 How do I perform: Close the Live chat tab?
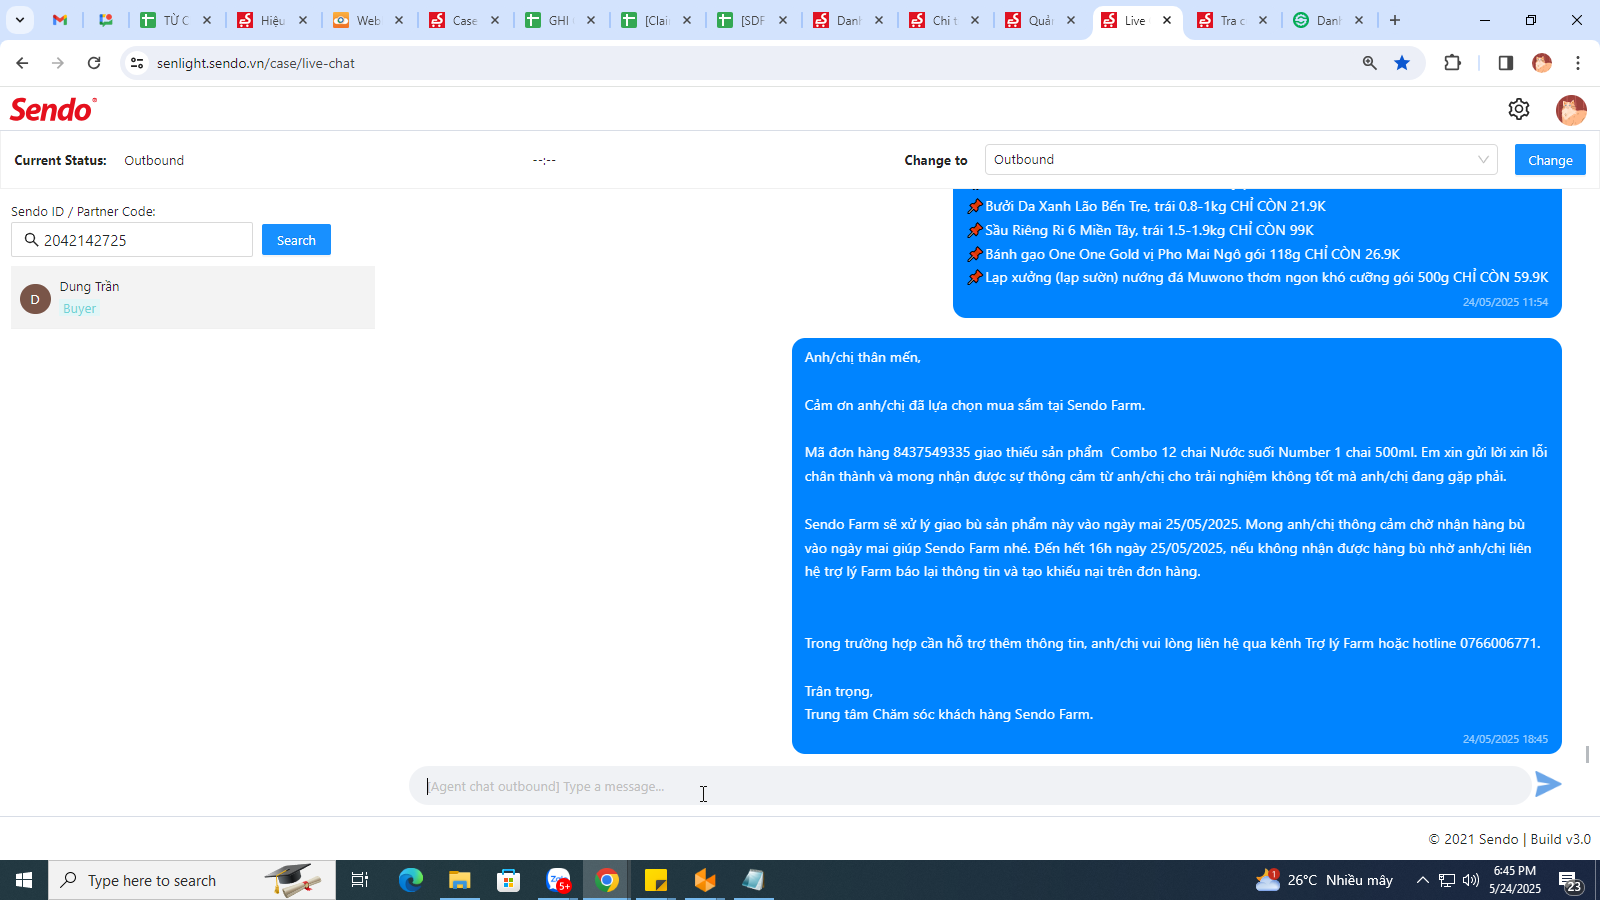coord(1167,20)
